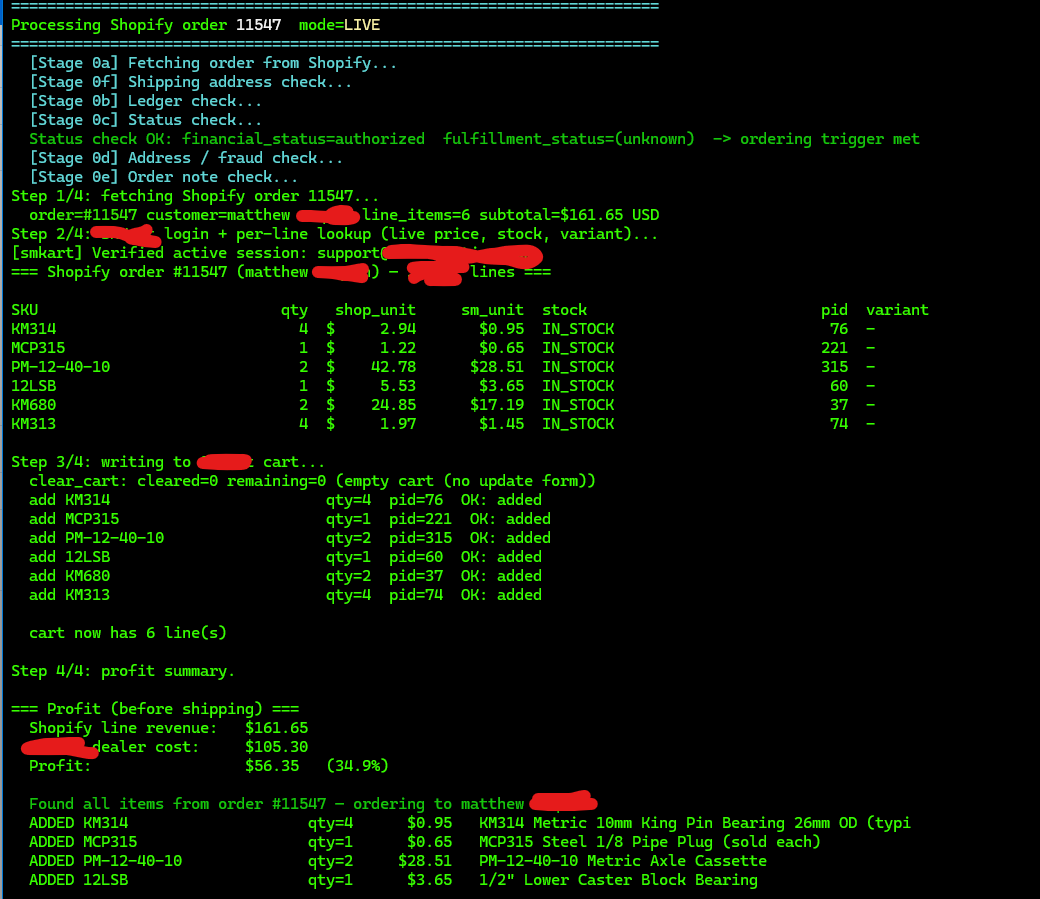The height and width of the screenshot is (899, 1040).
Task: Click the 'shop_unit' column header
Action: coord(375,311)
